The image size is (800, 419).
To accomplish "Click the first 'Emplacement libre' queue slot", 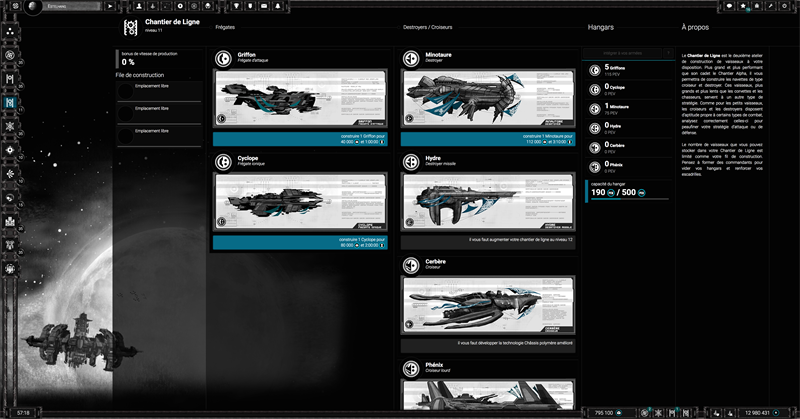I will click(x=159, y=91).
